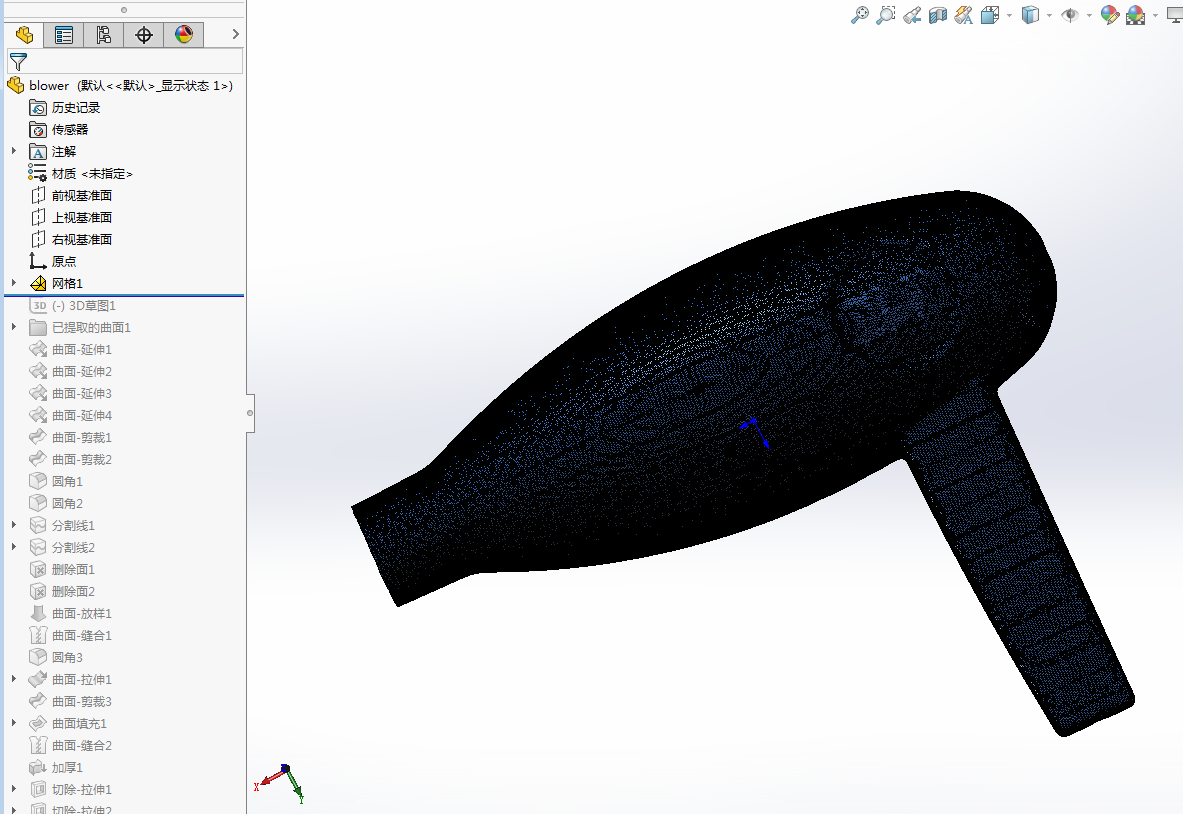Select the blower root part node
The width and height of the screenshot is (1183, 814).
[x=120, y=86]
